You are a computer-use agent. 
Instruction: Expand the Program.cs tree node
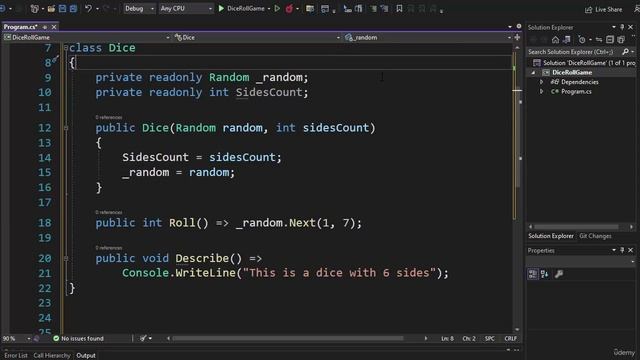(x=542, y=91)
